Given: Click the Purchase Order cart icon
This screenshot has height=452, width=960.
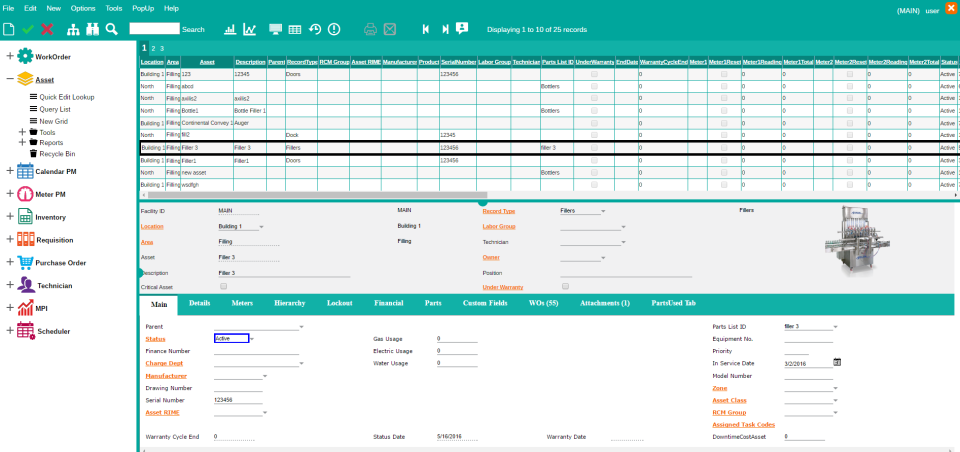Looking at the screenshot, I should coord(25,262).
